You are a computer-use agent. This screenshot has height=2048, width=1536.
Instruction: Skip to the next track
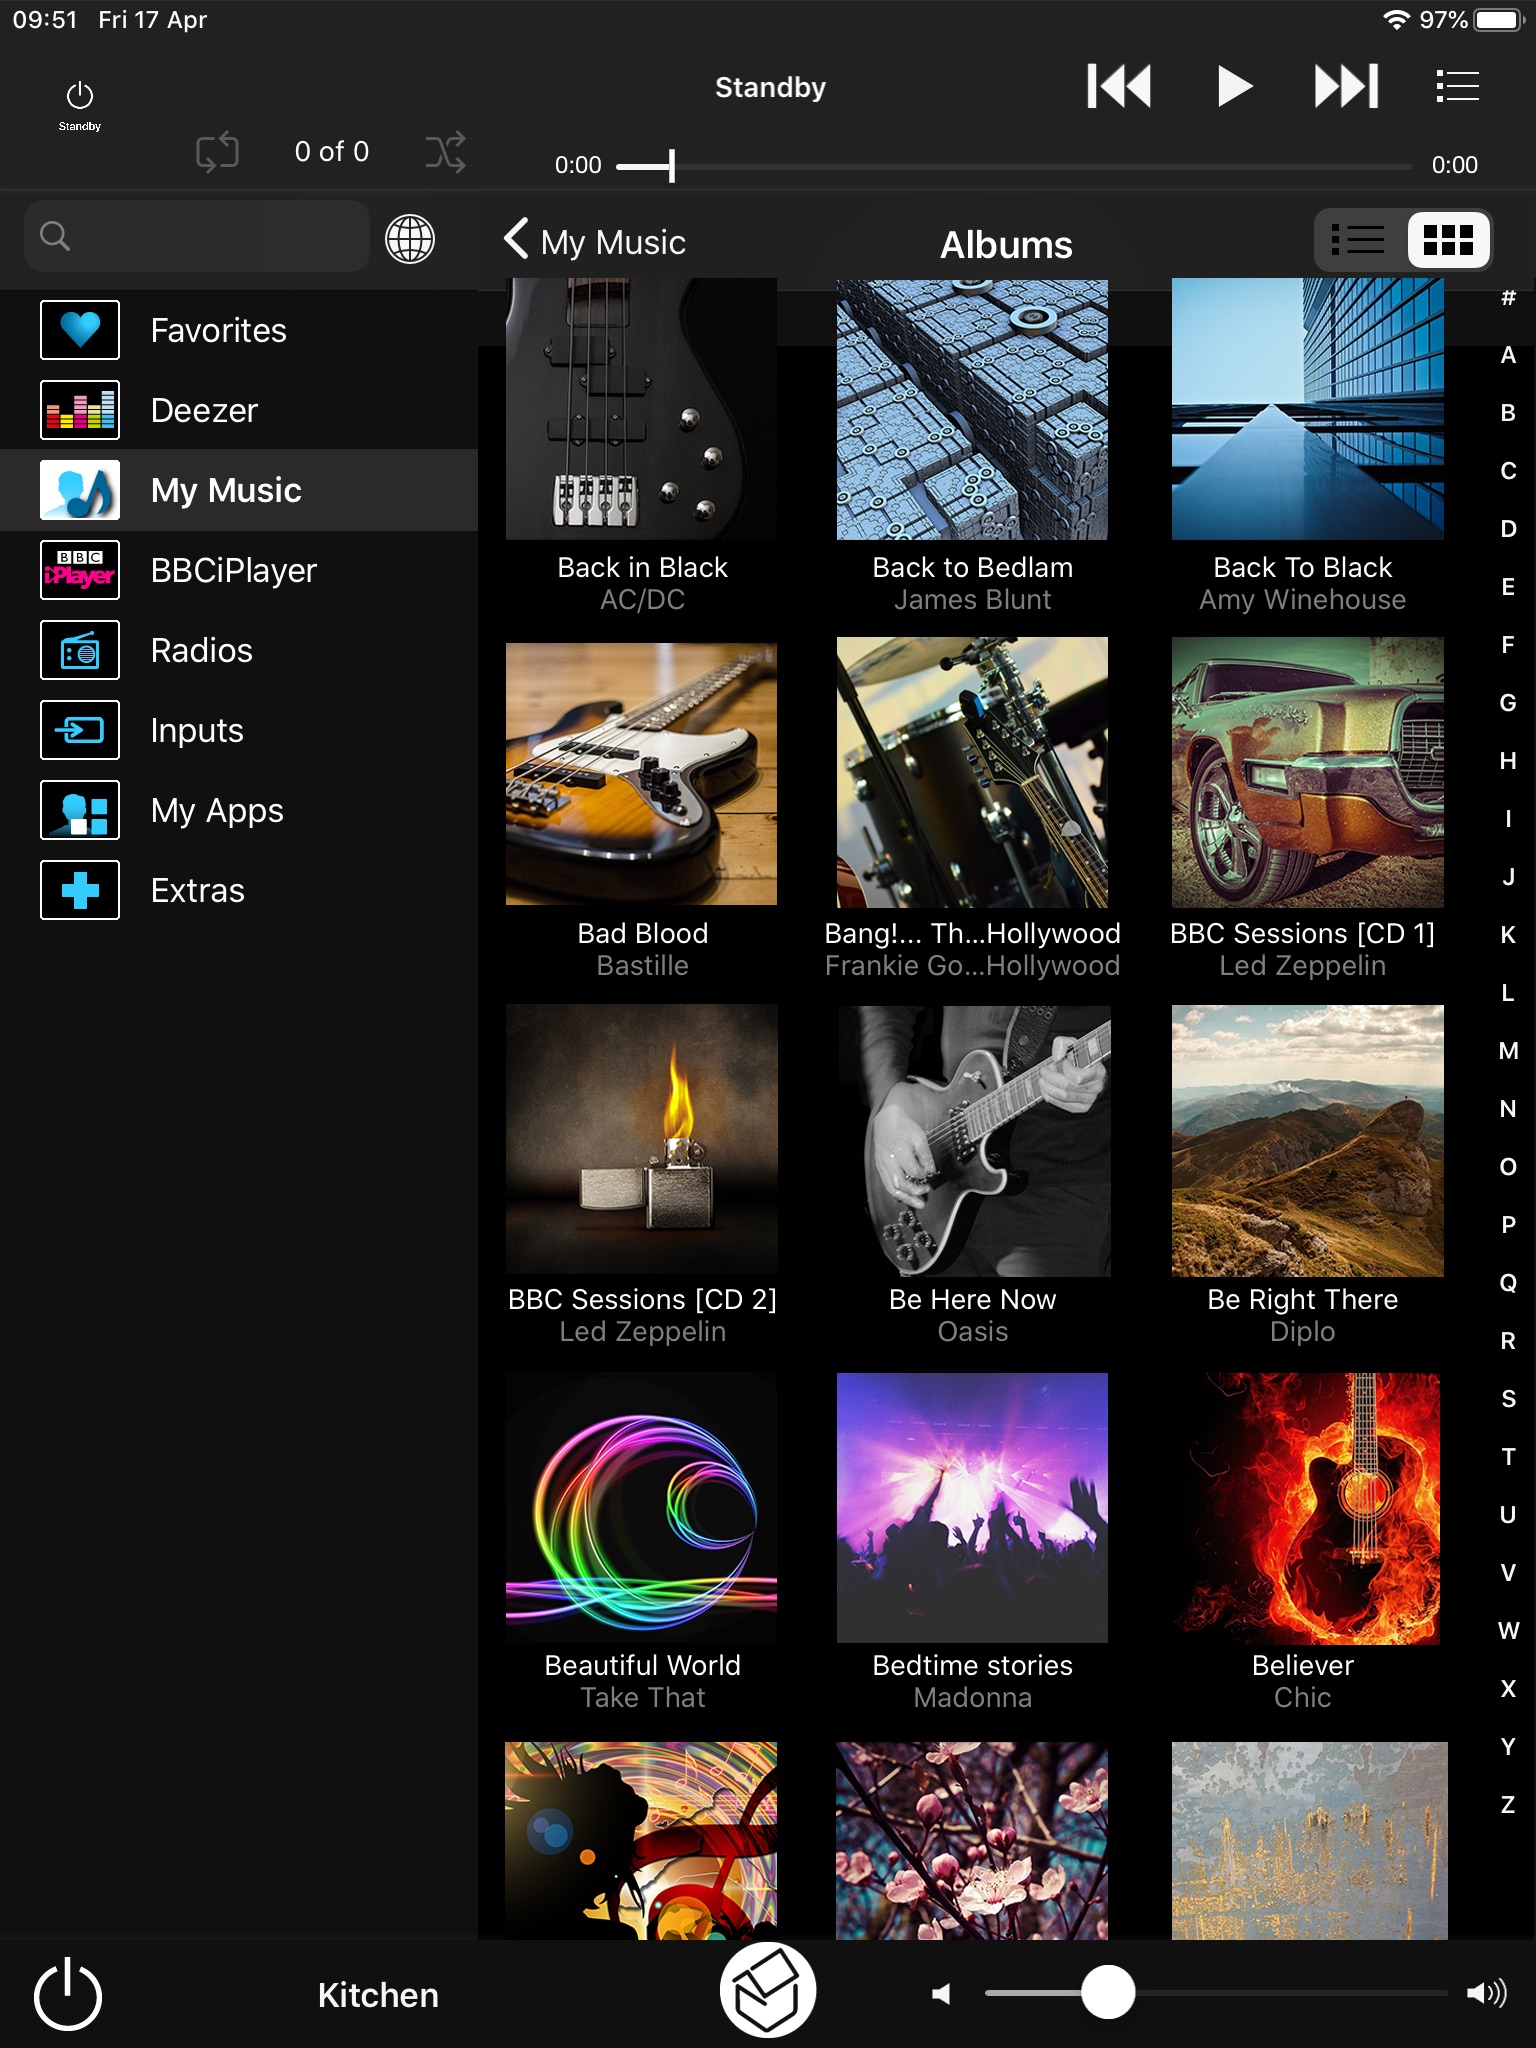tap(1345, 86)
